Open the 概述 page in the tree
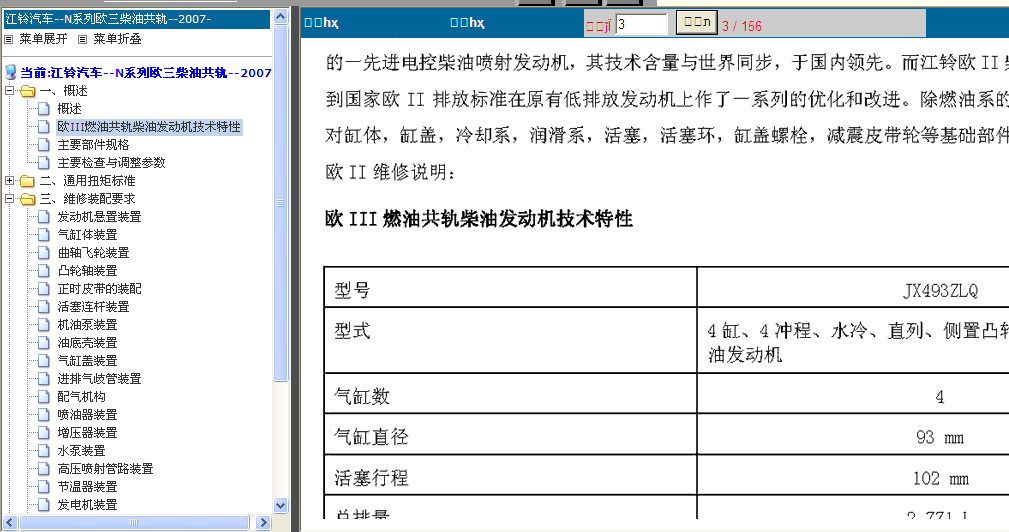The image size is (1009, 532). pos(69,109)
